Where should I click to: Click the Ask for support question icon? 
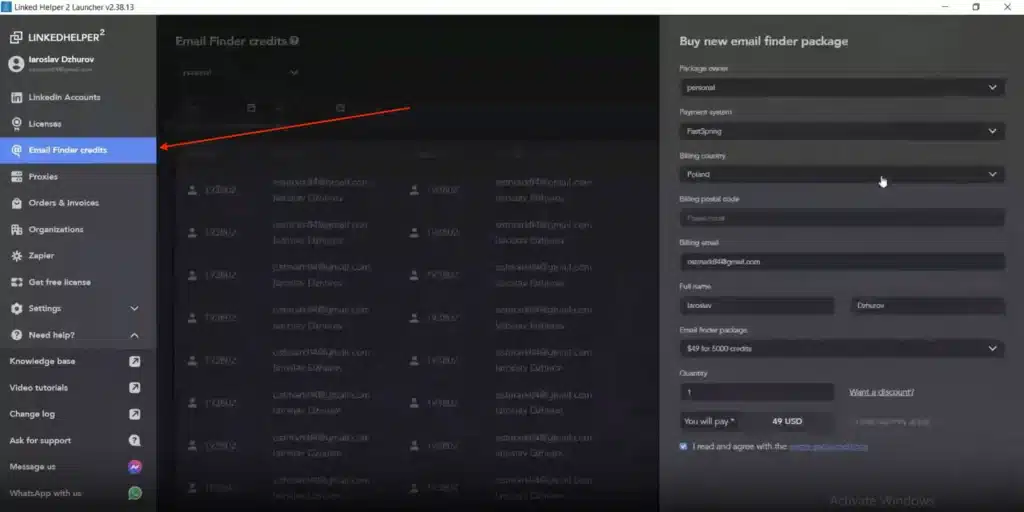click(x=135, y=440)
